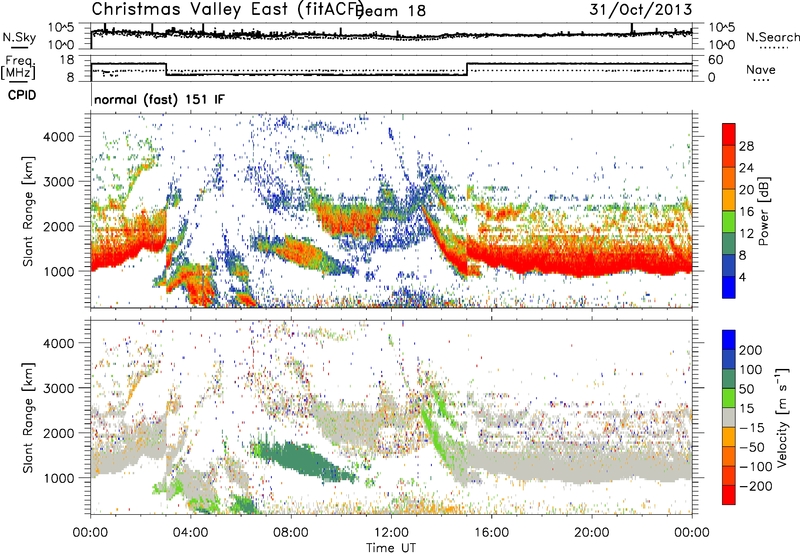The height and width of the screenshot is (554, 800).
Task: Click the '-200' label on Velocity color bar
Action: pos(755,486)
